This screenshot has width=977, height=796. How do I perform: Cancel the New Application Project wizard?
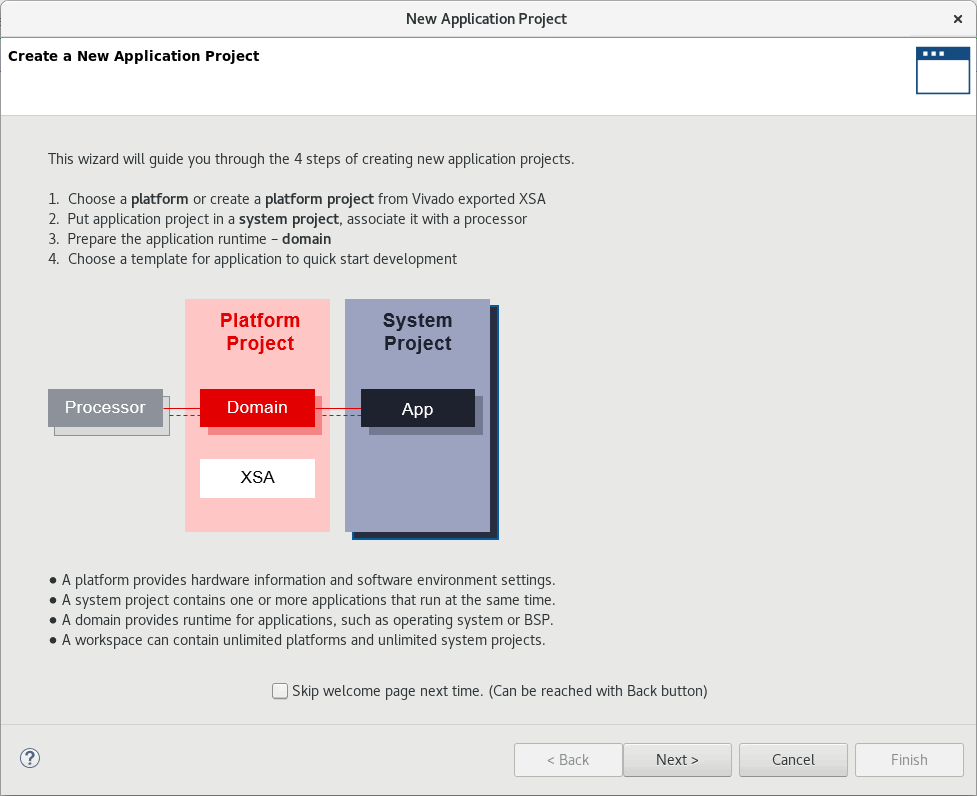pyautogui.click(x=793, y=760)
